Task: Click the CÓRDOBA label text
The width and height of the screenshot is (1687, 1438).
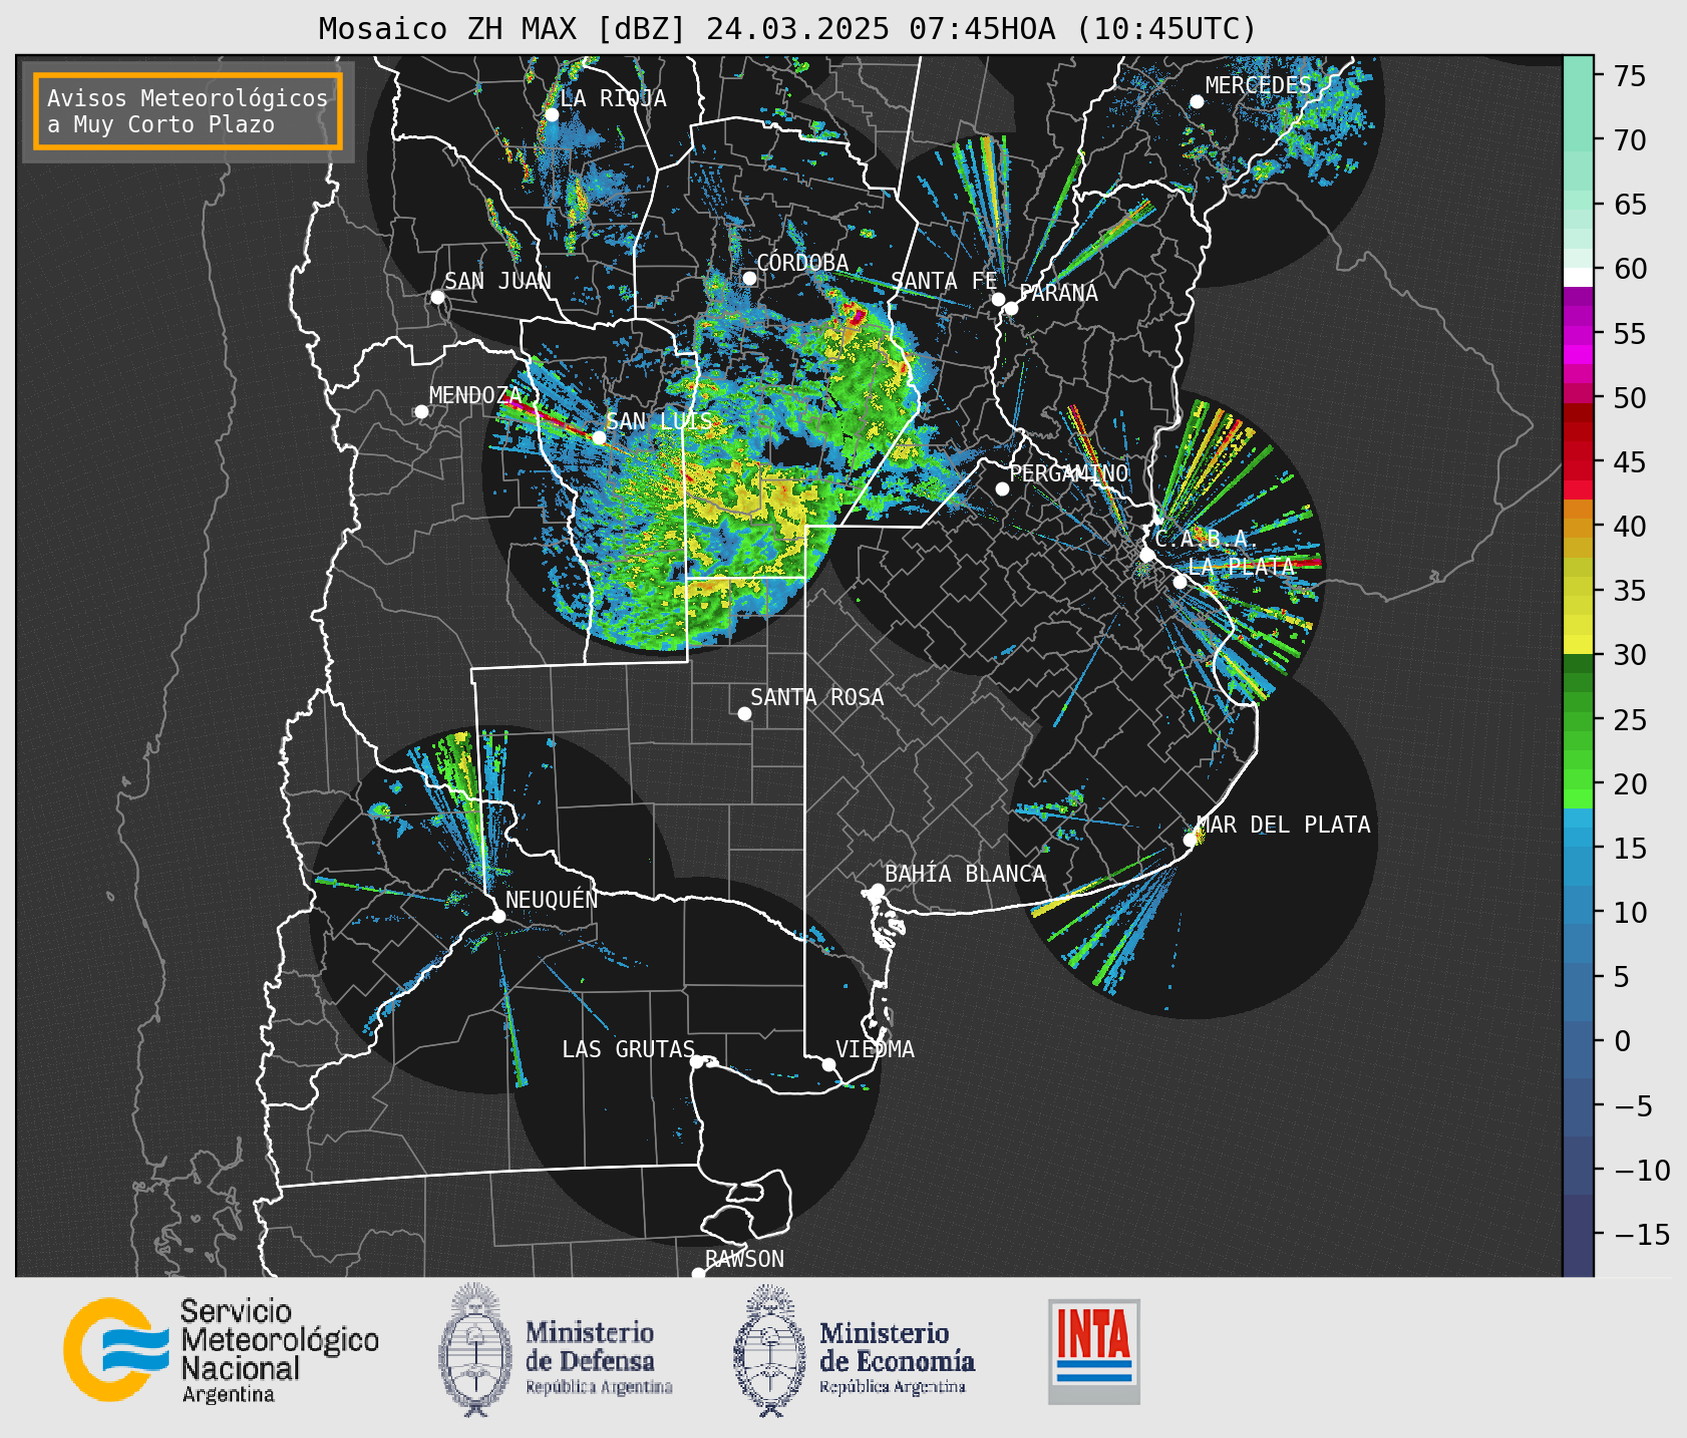Action: coord(802,262)
